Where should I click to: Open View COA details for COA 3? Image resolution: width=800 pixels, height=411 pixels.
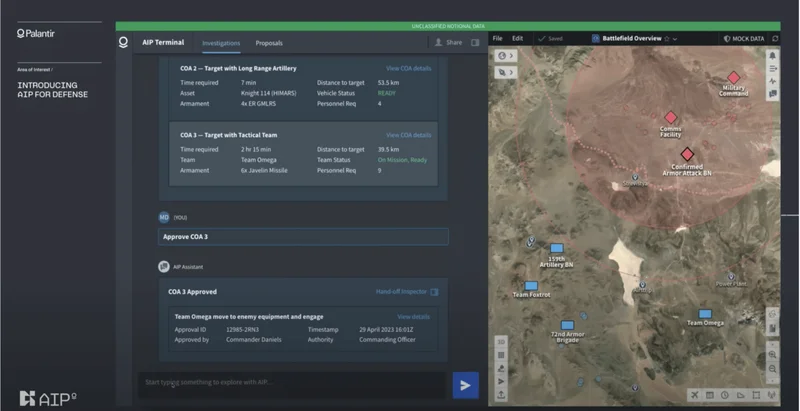tap(408, 134)
